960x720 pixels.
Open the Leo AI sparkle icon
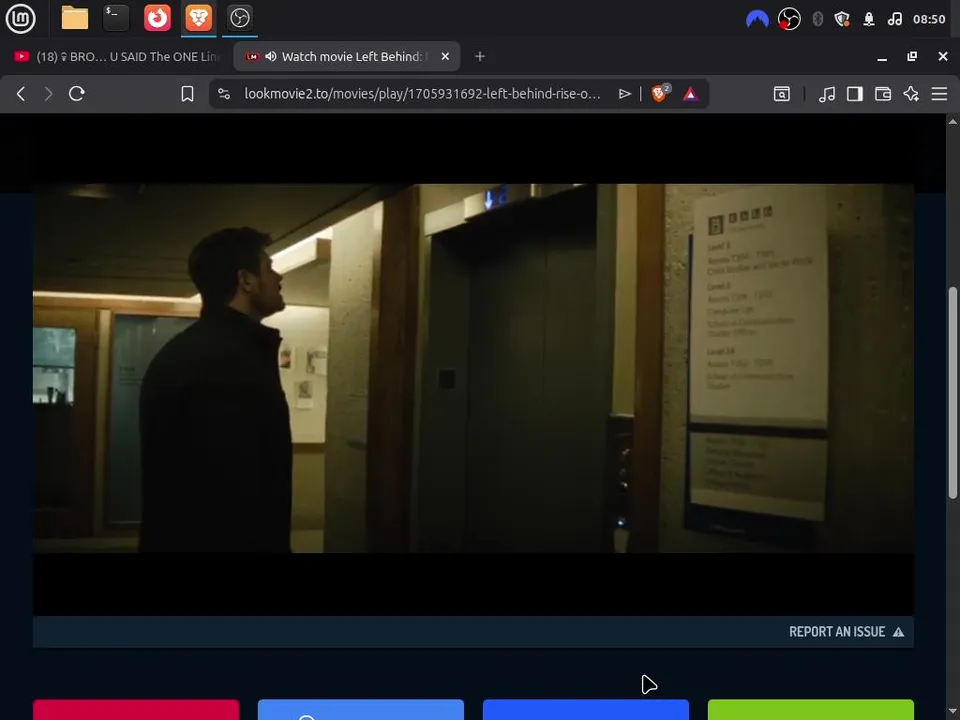[911, 94]
